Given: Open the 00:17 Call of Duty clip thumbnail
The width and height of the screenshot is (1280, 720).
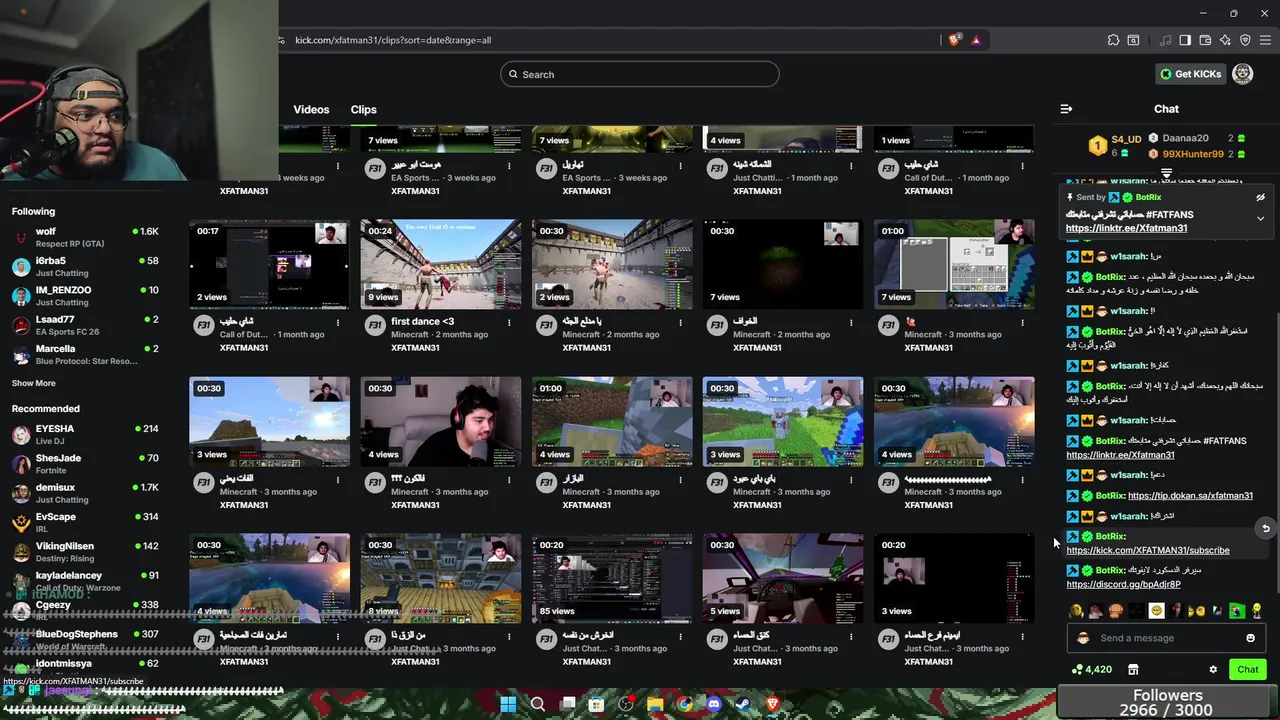Looking at the screenshot, I should click(x=269, y=264).
